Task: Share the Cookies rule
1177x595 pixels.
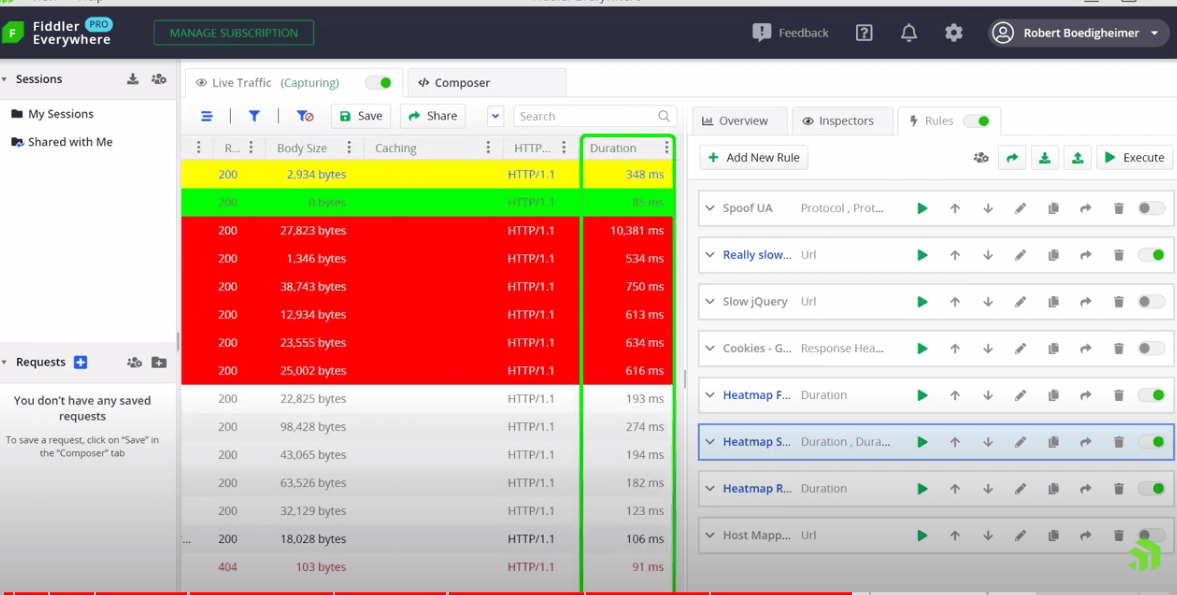Action: tap(1085, 348)
